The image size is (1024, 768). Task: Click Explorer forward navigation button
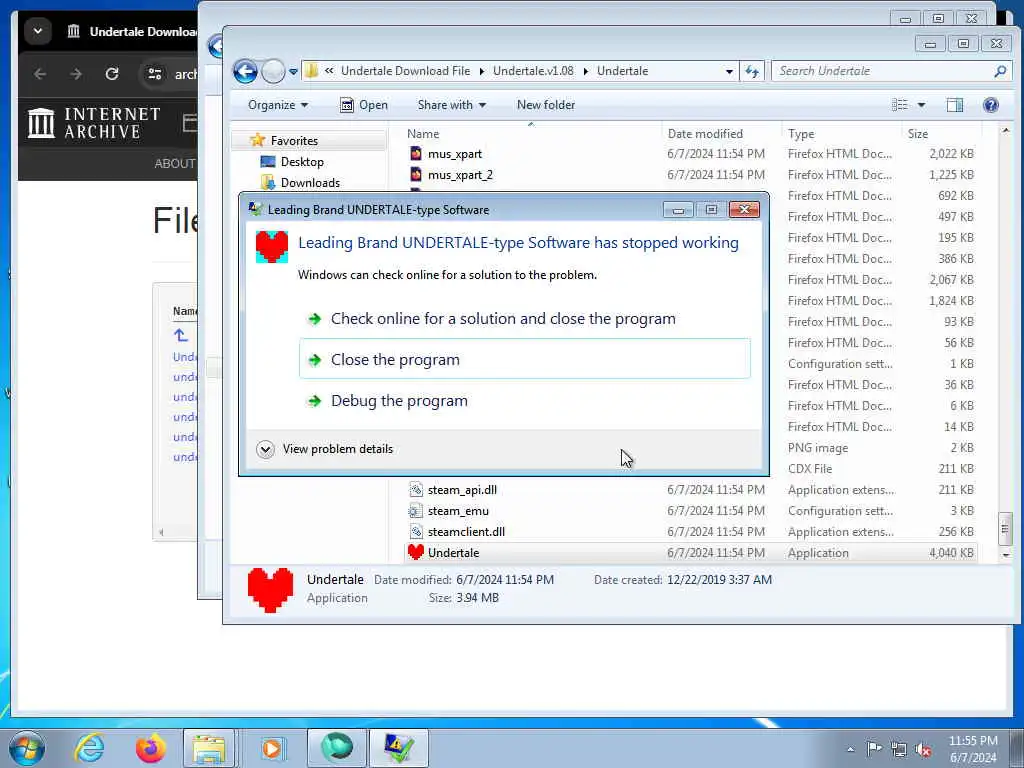[273, 71]
